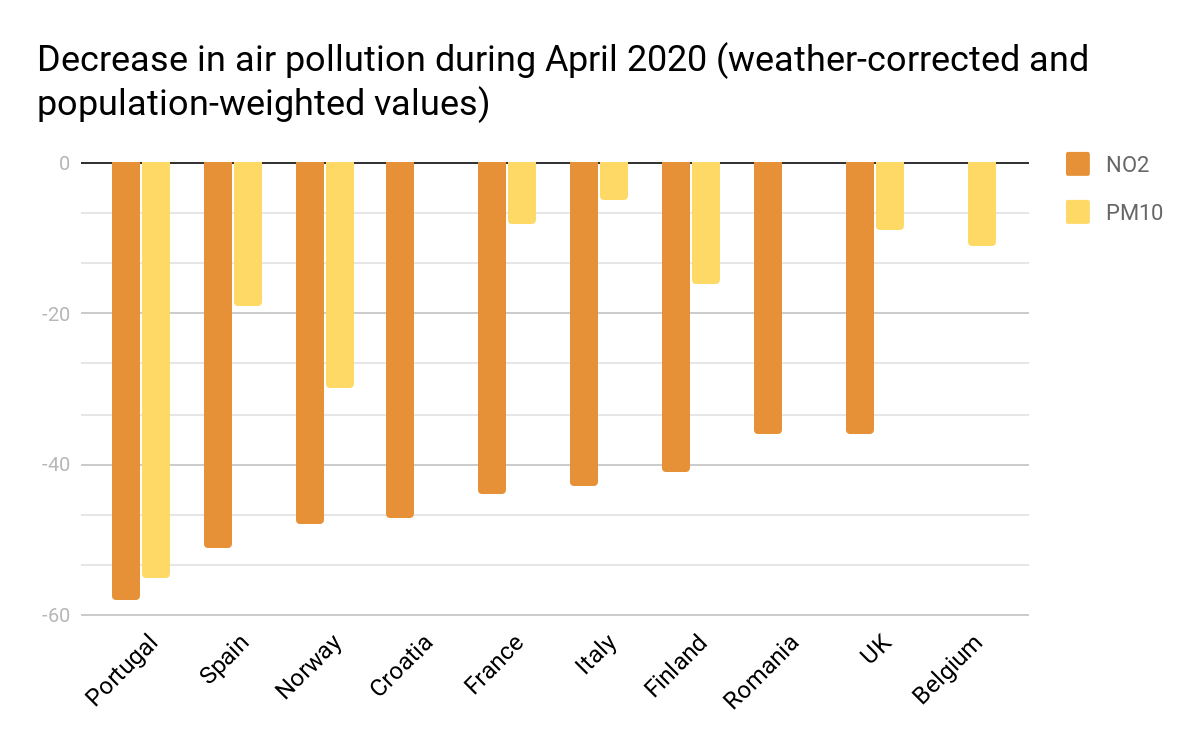
Task: Click the PM10 yellow legend swatch
Action: 1077,212
